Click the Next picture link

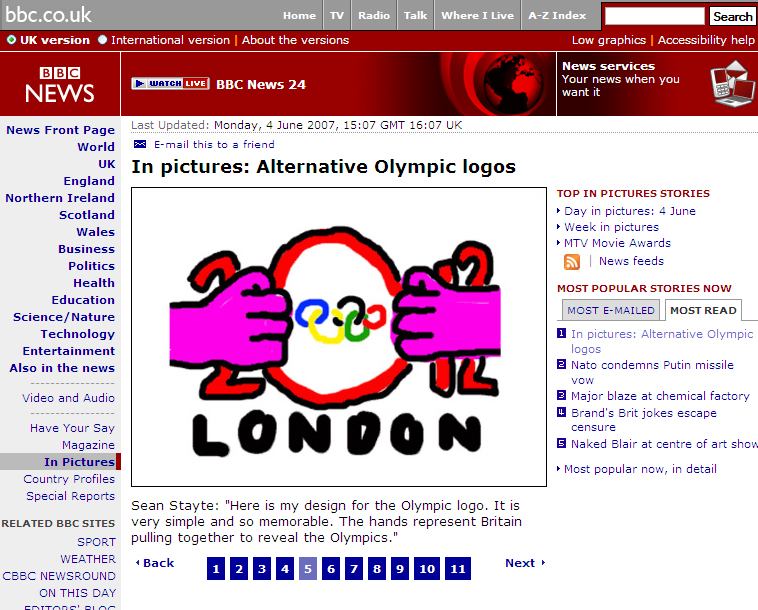(525, 563)
